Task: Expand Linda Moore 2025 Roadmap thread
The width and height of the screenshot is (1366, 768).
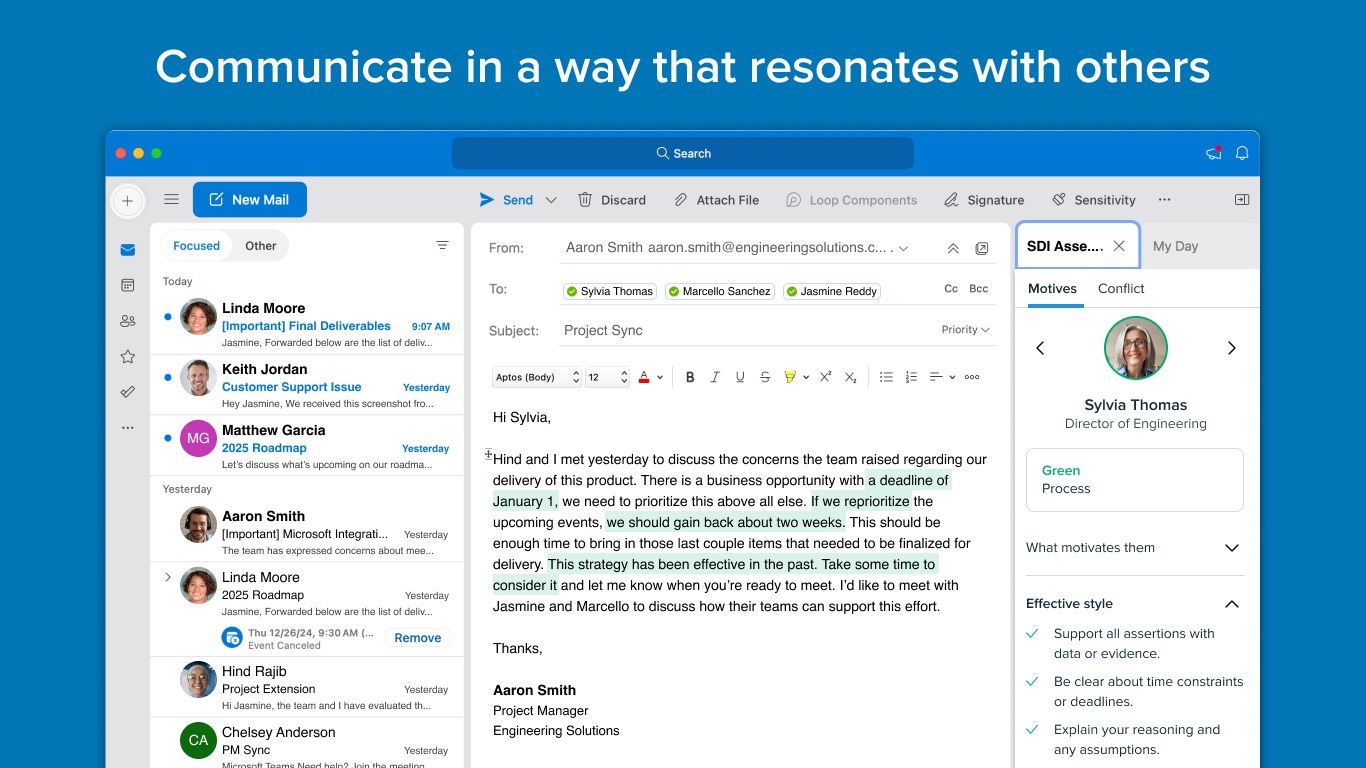Action: (167, 577)
